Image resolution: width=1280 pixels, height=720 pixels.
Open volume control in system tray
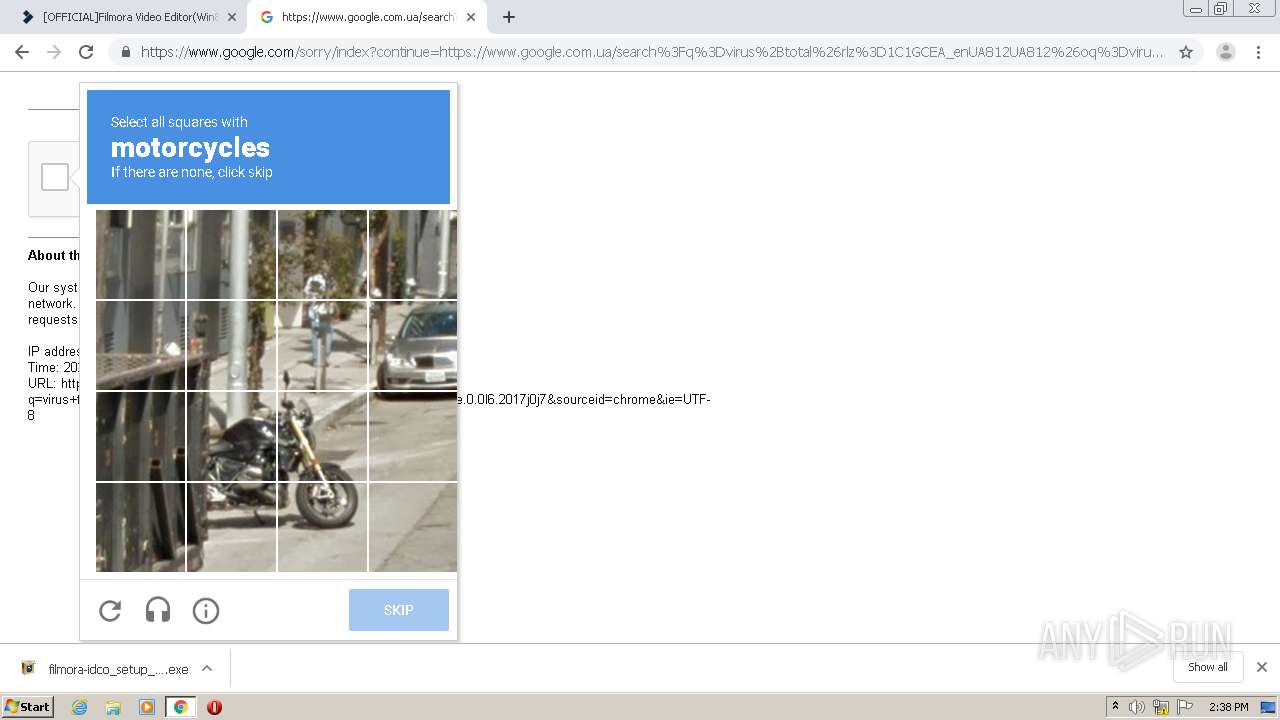click(1137, 707)
